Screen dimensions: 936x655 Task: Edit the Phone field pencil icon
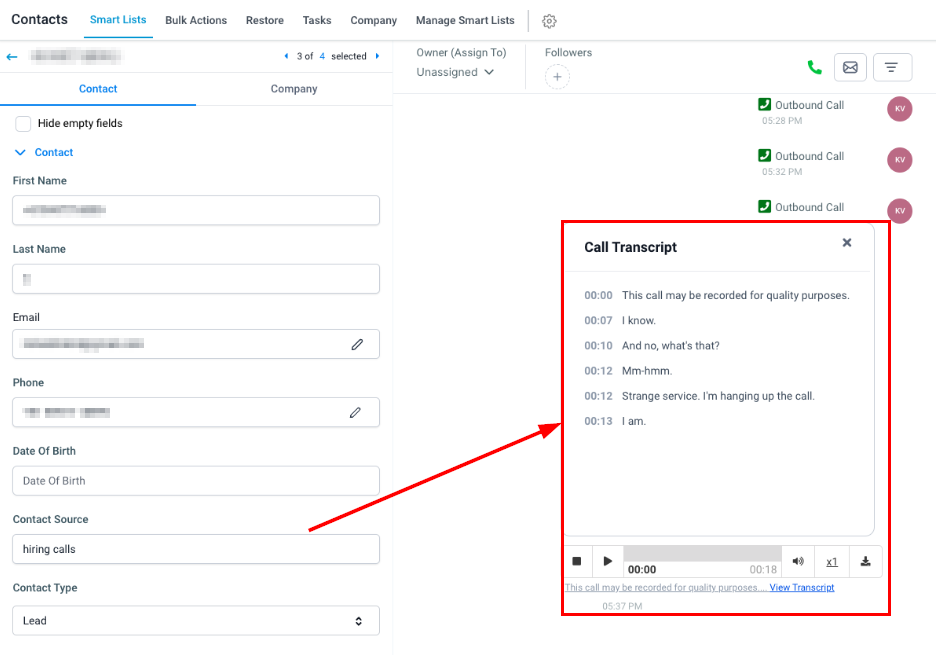click(355, 412)
